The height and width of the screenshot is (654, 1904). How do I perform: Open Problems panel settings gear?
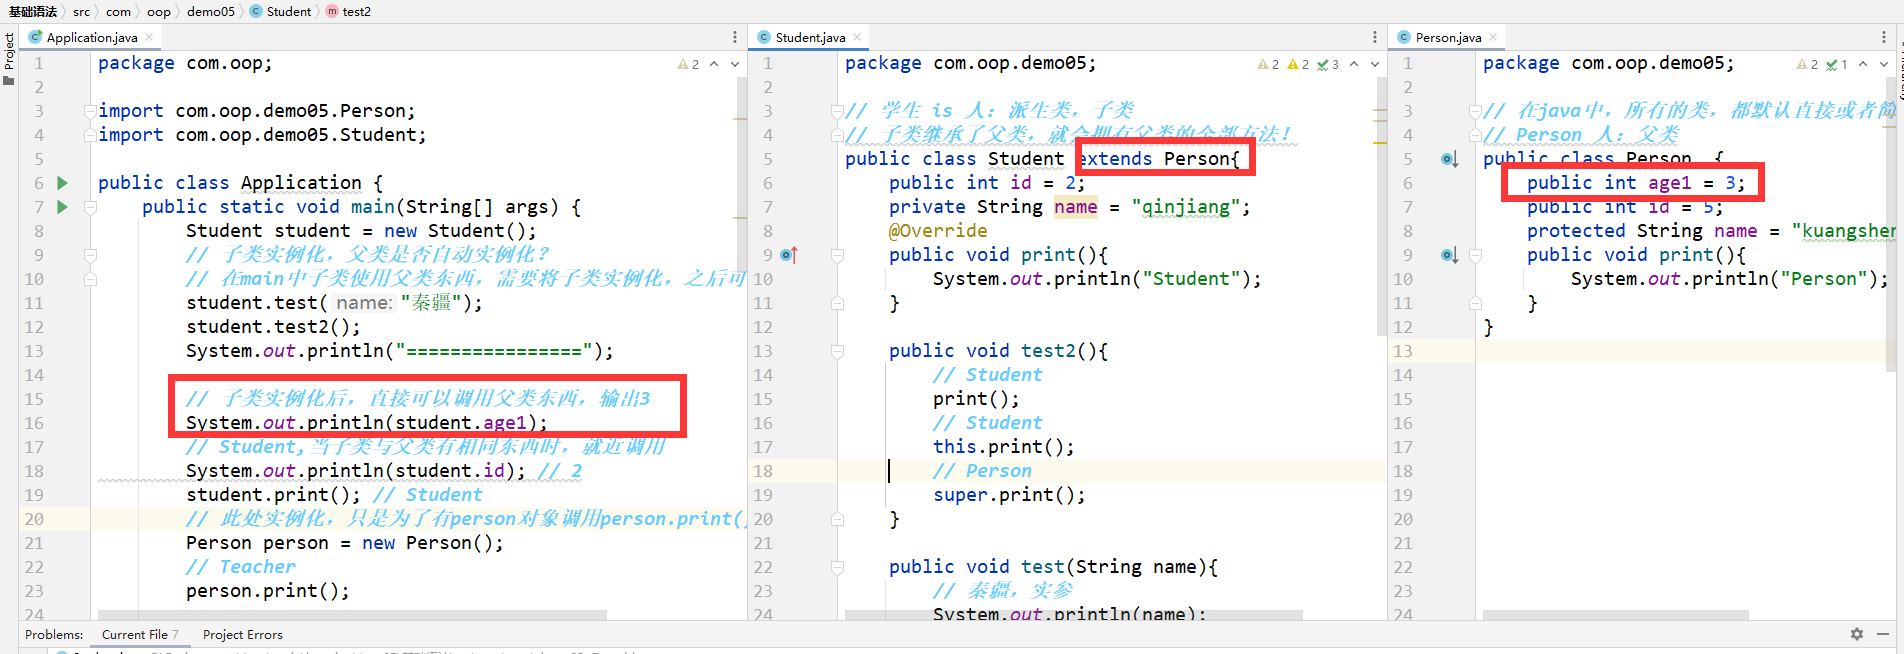[x=1857, y=634]
